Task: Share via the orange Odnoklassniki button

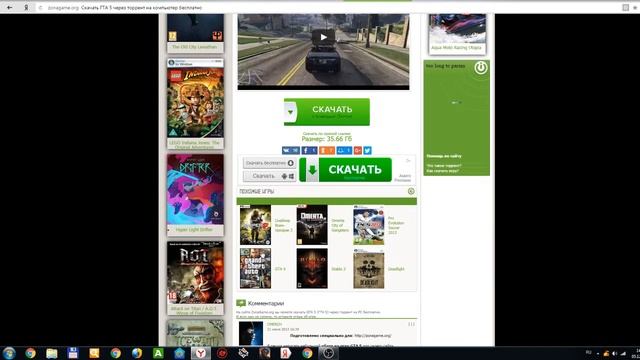Action: tap(327, 151)
